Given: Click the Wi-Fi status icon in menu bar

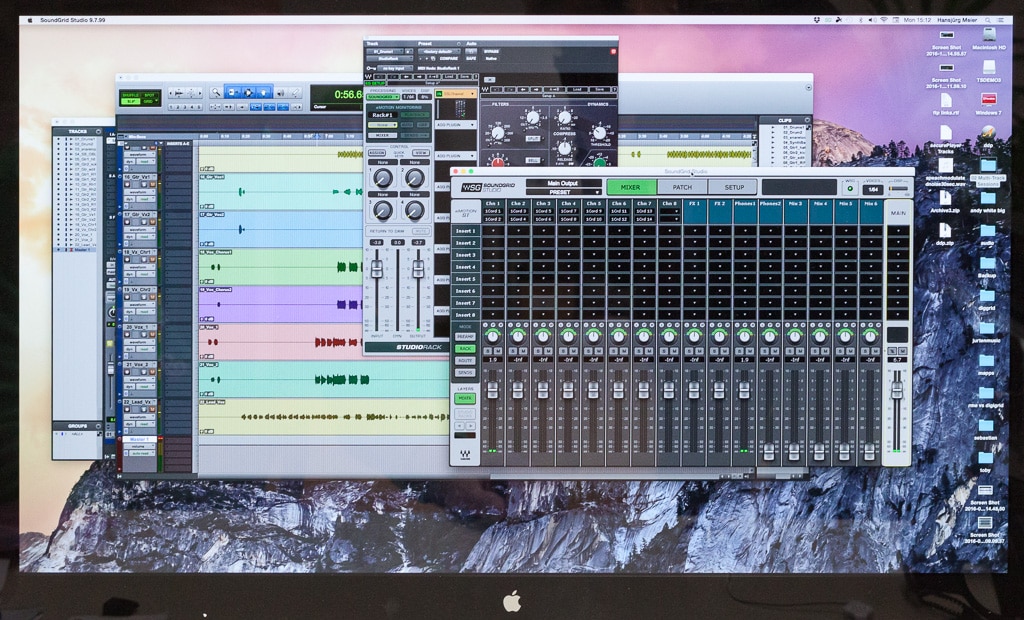Looking at the screenshot, I should [x=883, y=19].
